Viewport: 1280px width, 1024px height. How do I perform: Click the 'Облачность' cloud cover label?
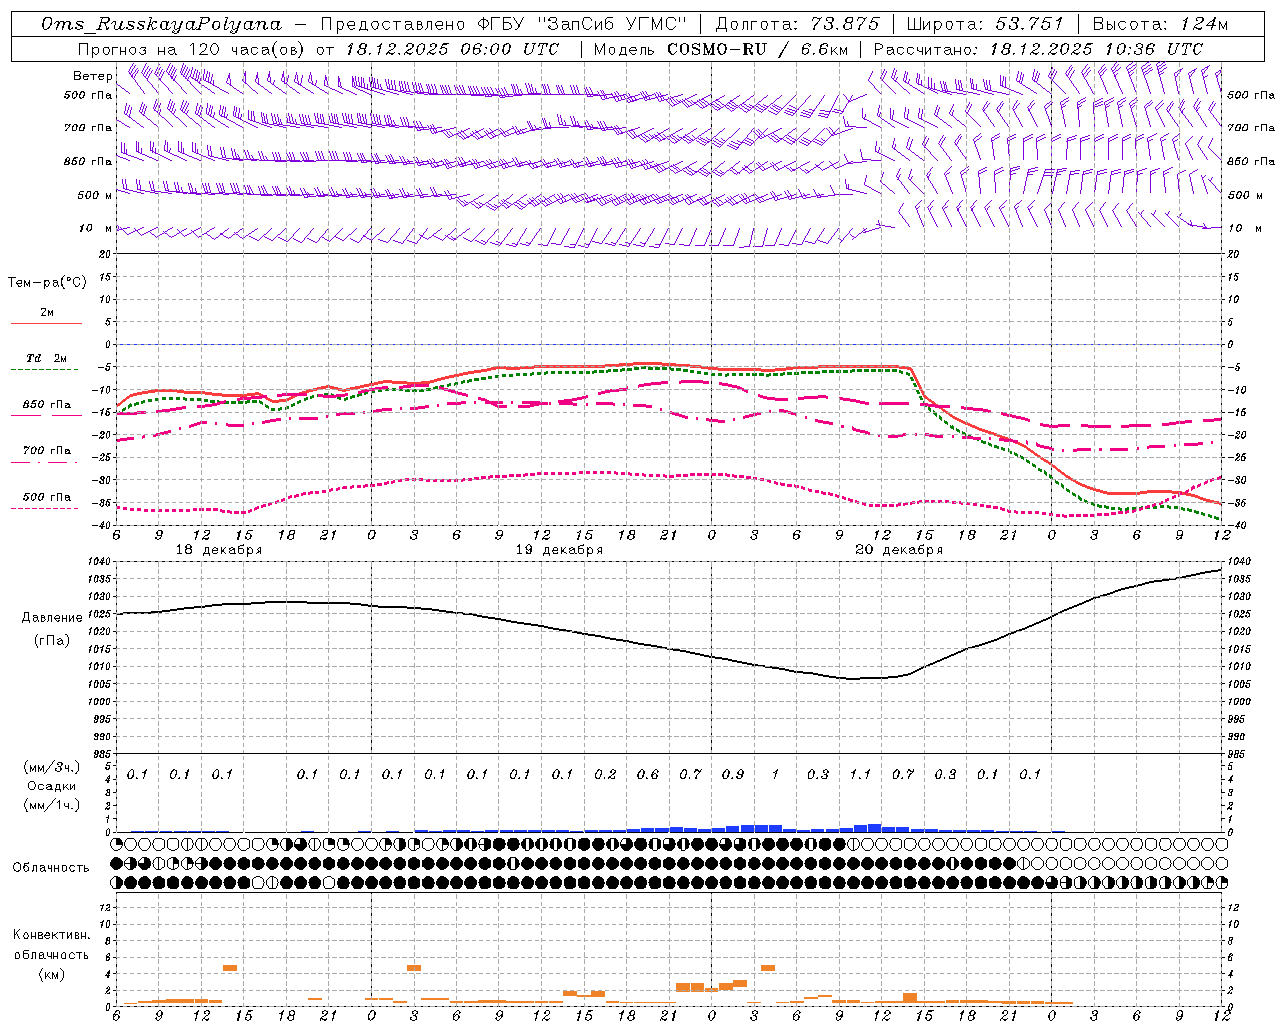[x=51, y=867]
